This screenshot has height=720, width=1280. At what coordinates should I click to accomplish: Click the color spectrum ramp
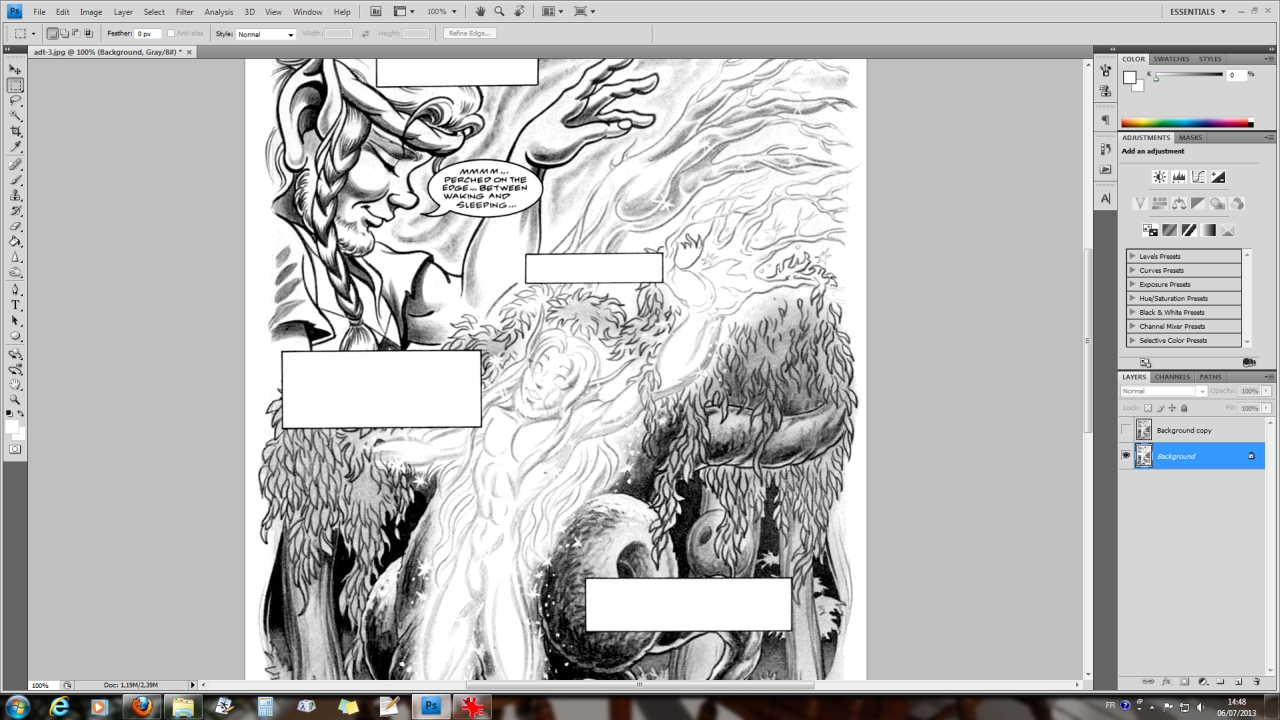[1187, 123]
